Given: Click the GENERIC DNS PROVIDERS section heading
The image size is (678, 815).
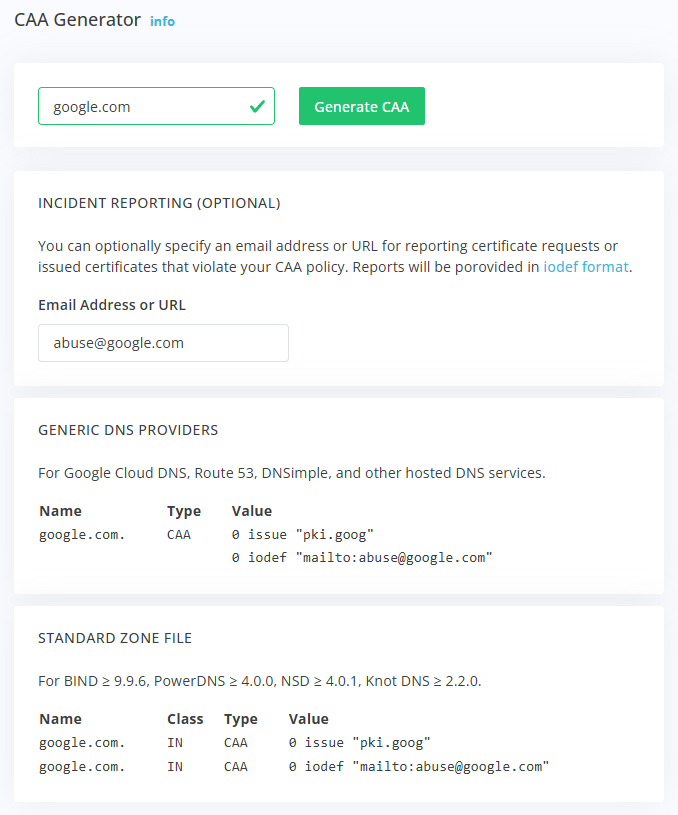Looking at the screenshot, I should 128,429.
